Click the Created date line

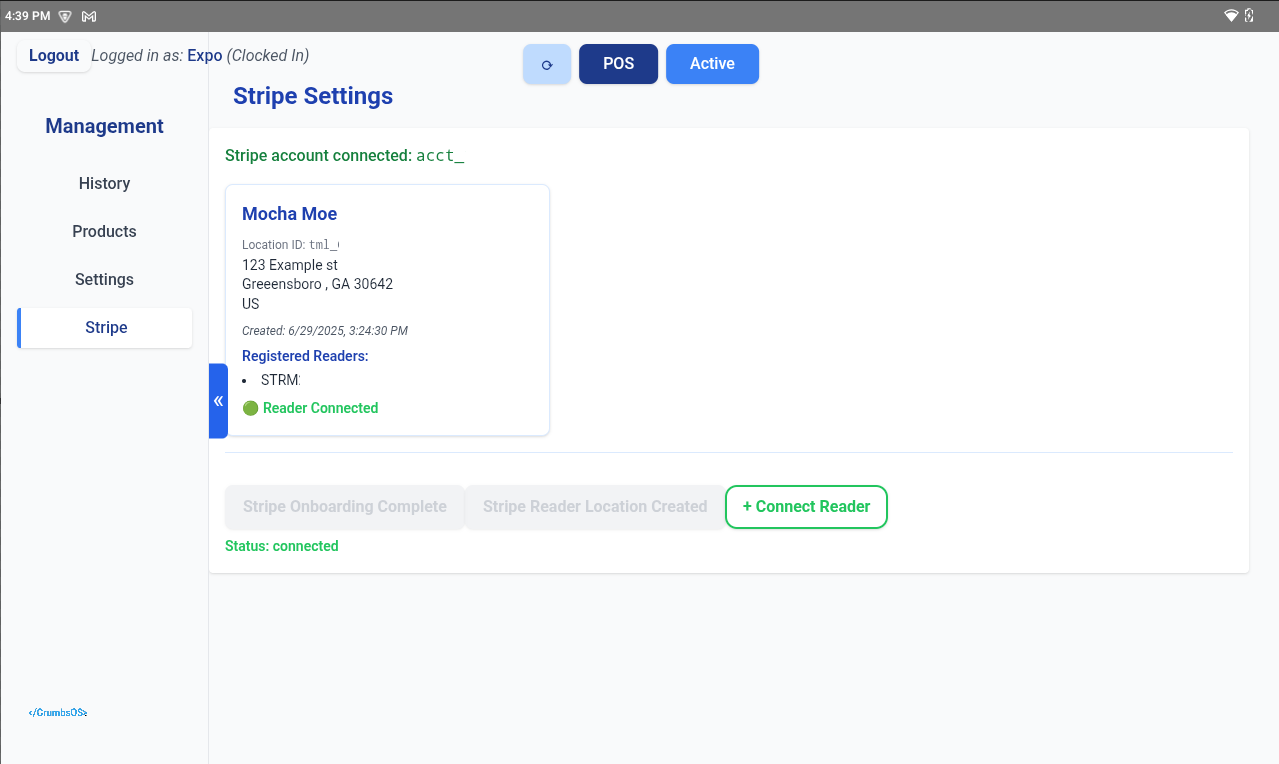pyautogui.click(x=325, y=331)
